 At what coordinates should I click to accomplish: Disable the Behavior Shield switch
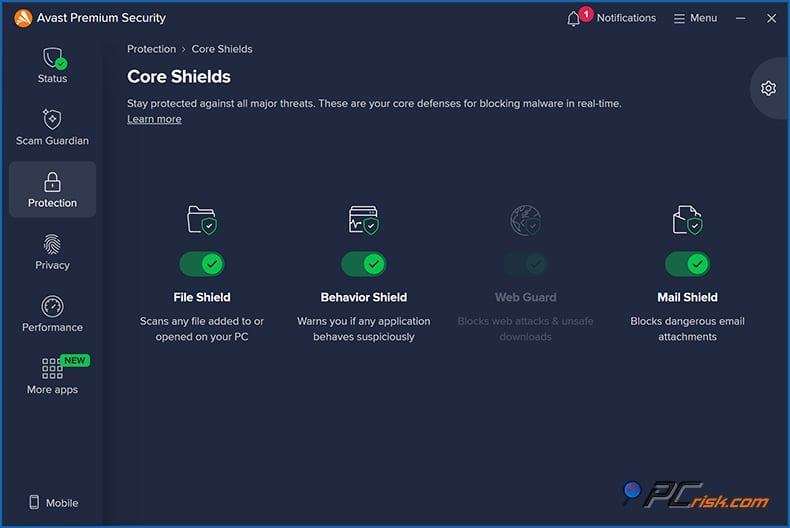(x=364, y=264)
